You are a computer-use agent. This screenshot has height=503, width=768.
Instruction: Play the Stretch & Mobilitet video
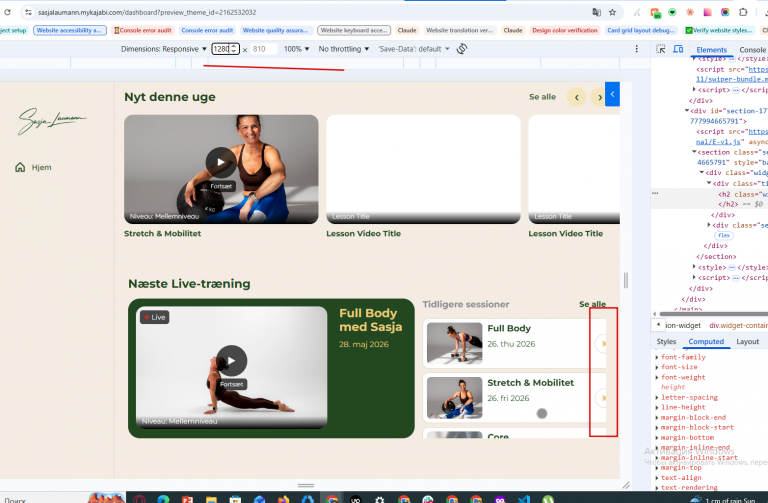pyautogui.click(x=221, y=162)
